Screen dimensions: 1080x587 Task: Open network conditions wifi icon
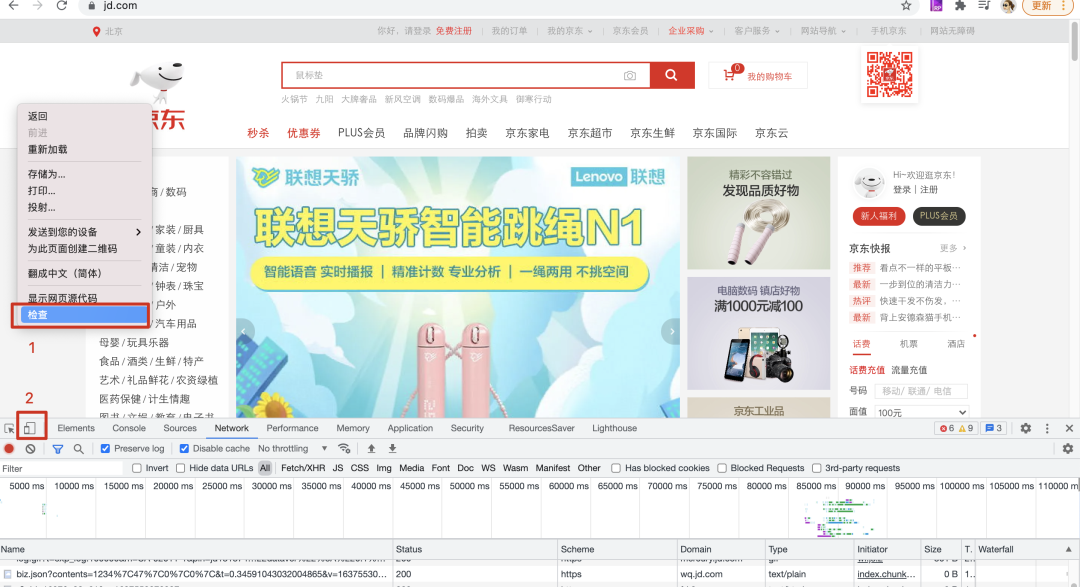tap(344, 449)
